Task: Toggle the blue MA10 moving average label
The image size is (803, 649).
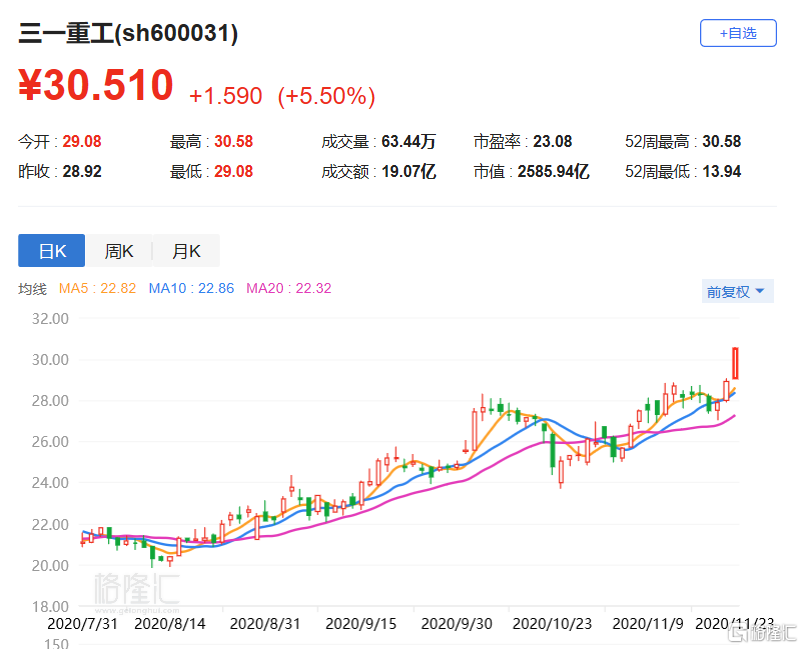Action: (191, 289)
